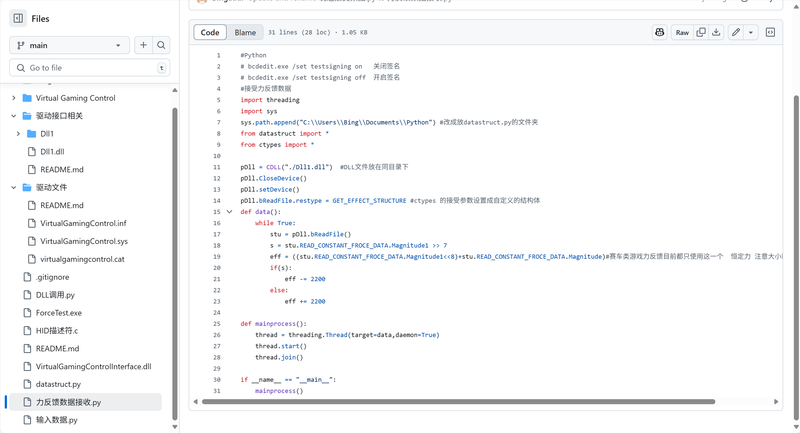800x433 pixels.
Task: Open more edit options dropdown arrow
Action: [x=751, y=32]
